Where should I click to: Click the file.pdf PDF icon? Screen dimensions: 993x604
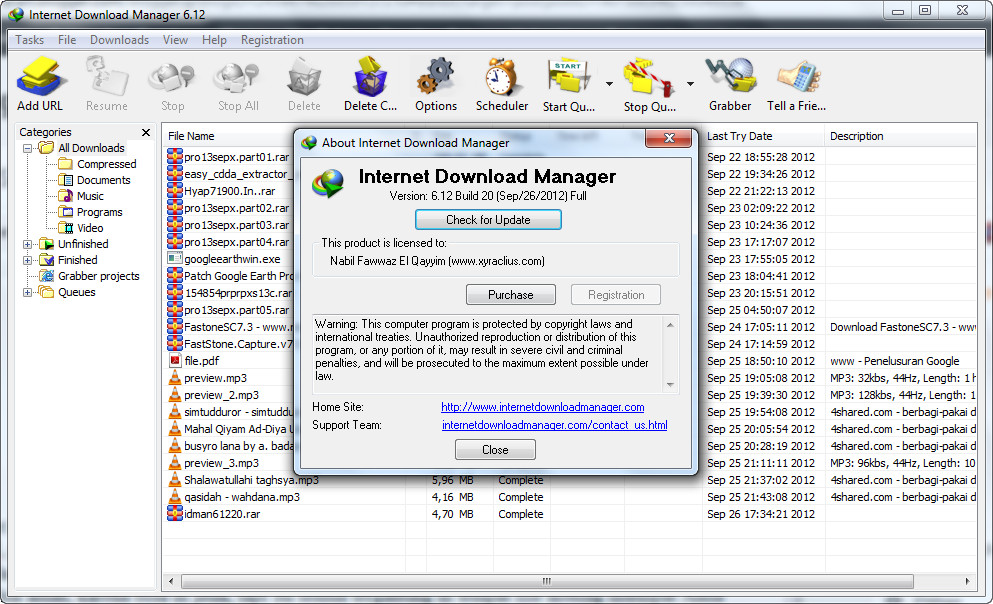(175, 361)
